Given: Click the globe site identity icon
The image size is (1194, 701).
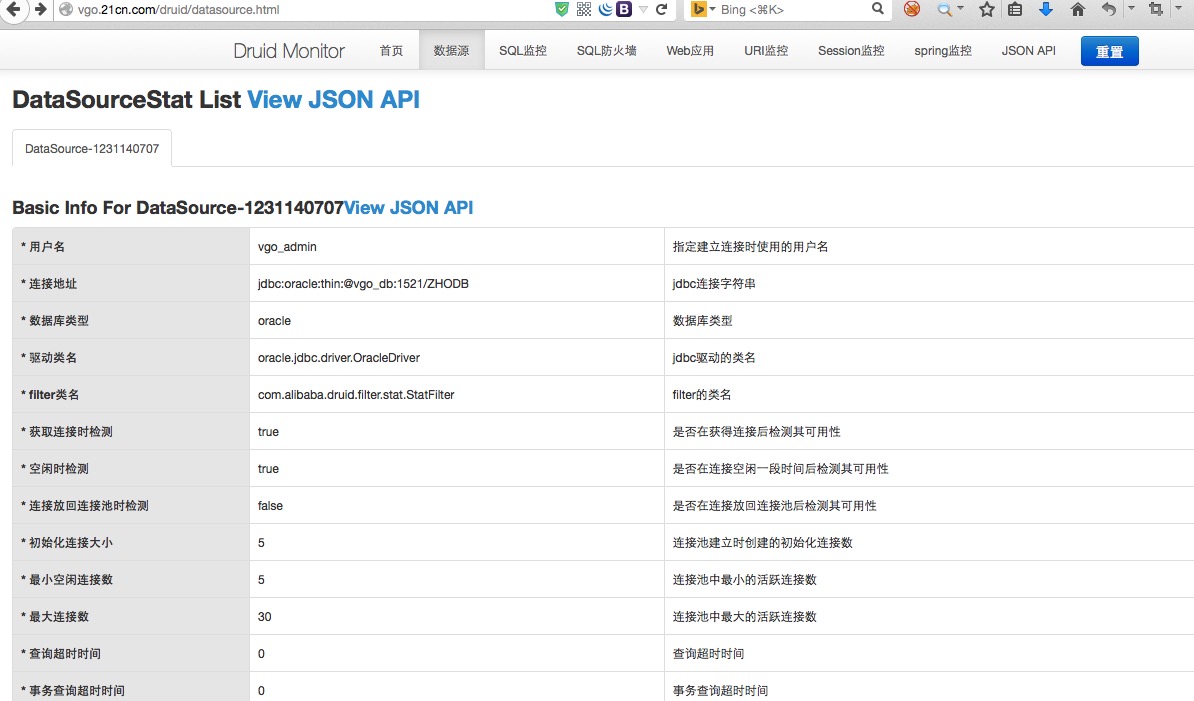Looking at the screenshot, I should coord(66,10).
